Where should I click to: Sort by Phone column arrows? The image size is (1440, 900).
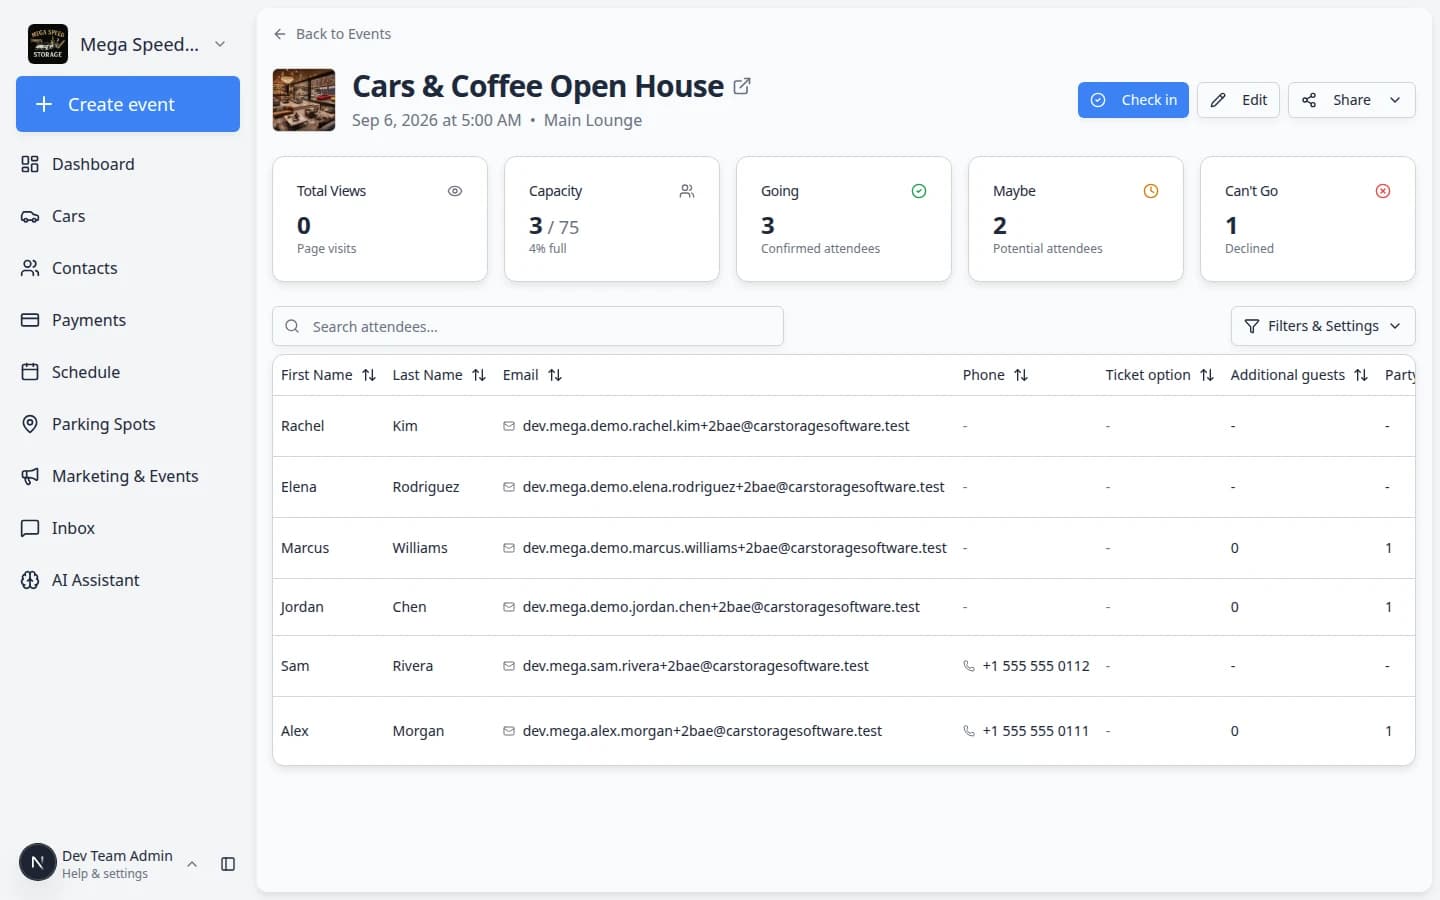pyautogui.click(x=1021, y=375)
